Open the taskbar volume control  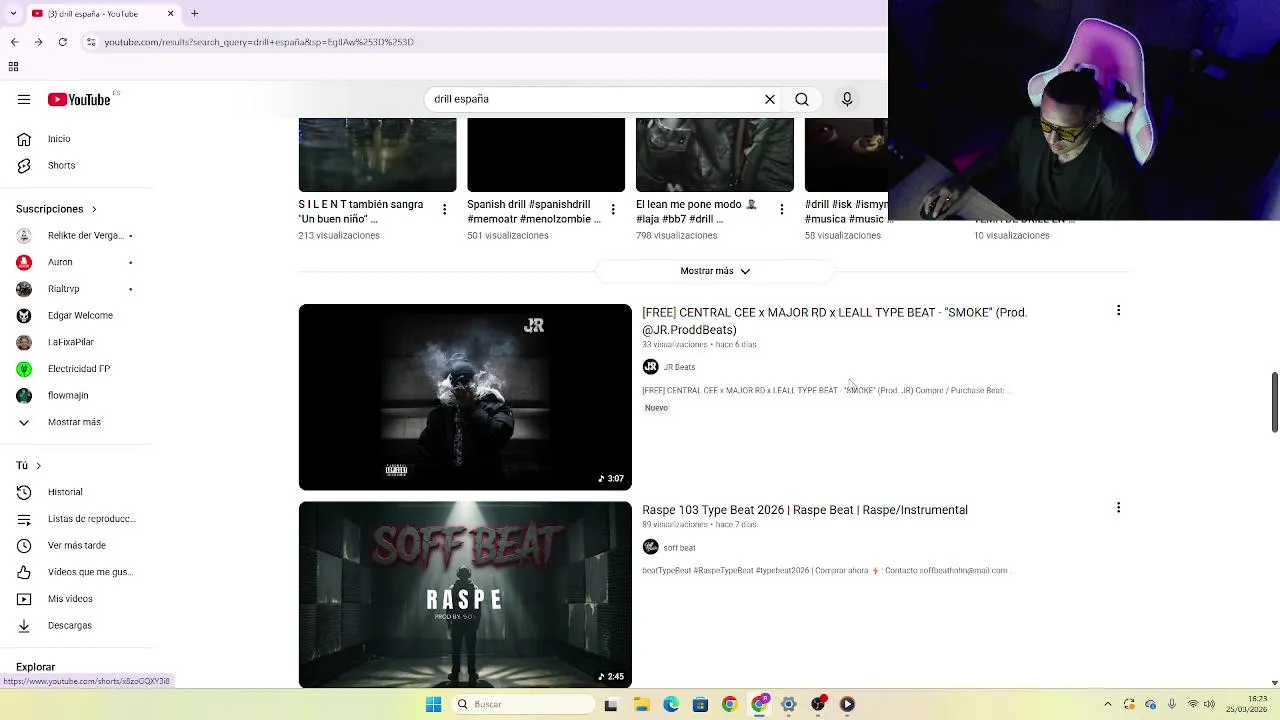tap(1209, 704)
